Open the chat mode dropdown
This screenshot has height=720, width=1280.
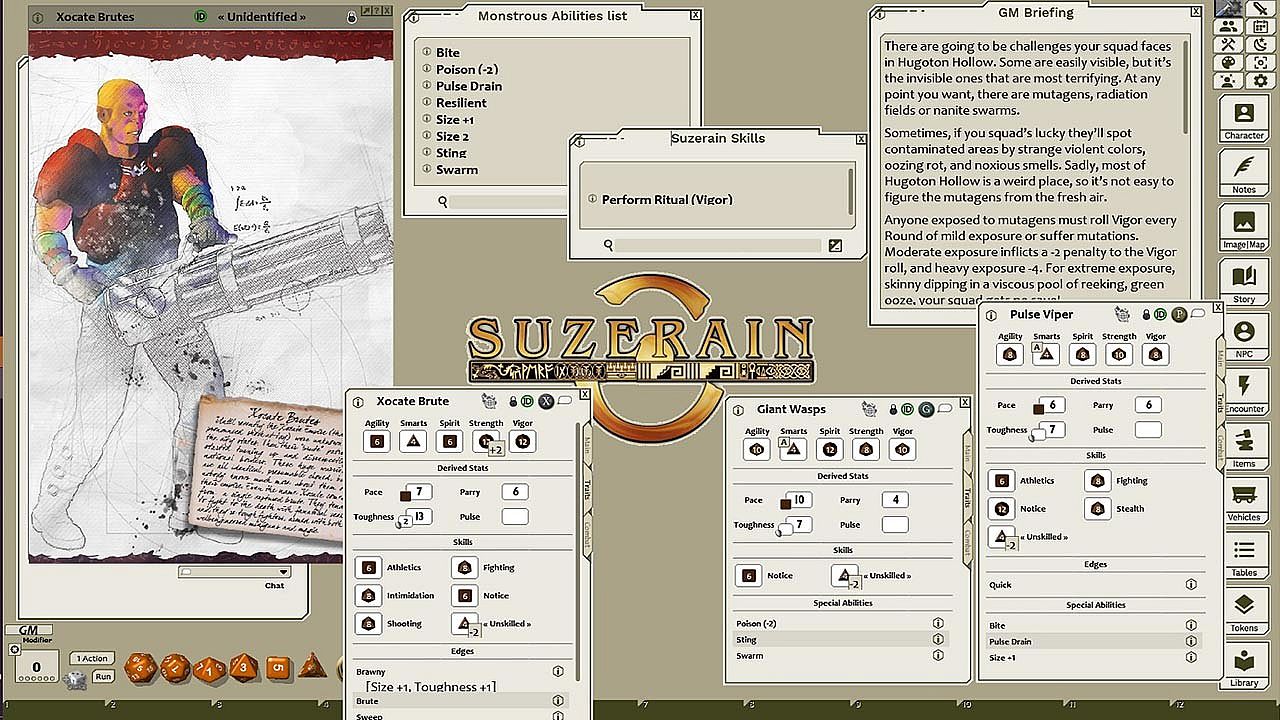pyautogui.click(x=284, y=572)
